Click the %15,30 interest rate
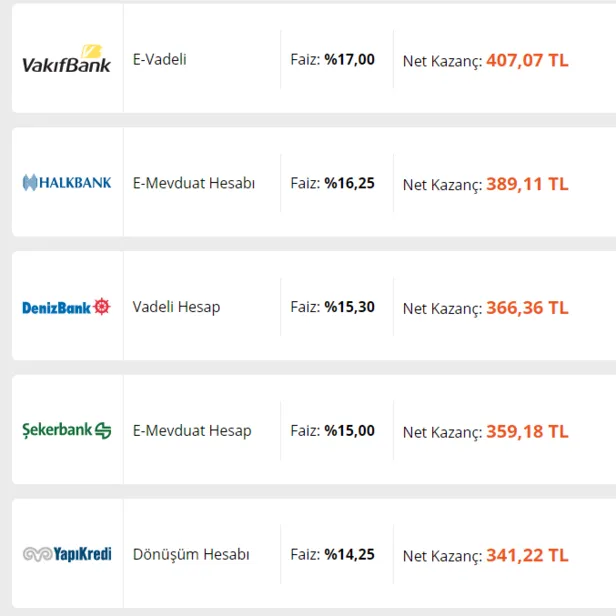 [349, 307]
